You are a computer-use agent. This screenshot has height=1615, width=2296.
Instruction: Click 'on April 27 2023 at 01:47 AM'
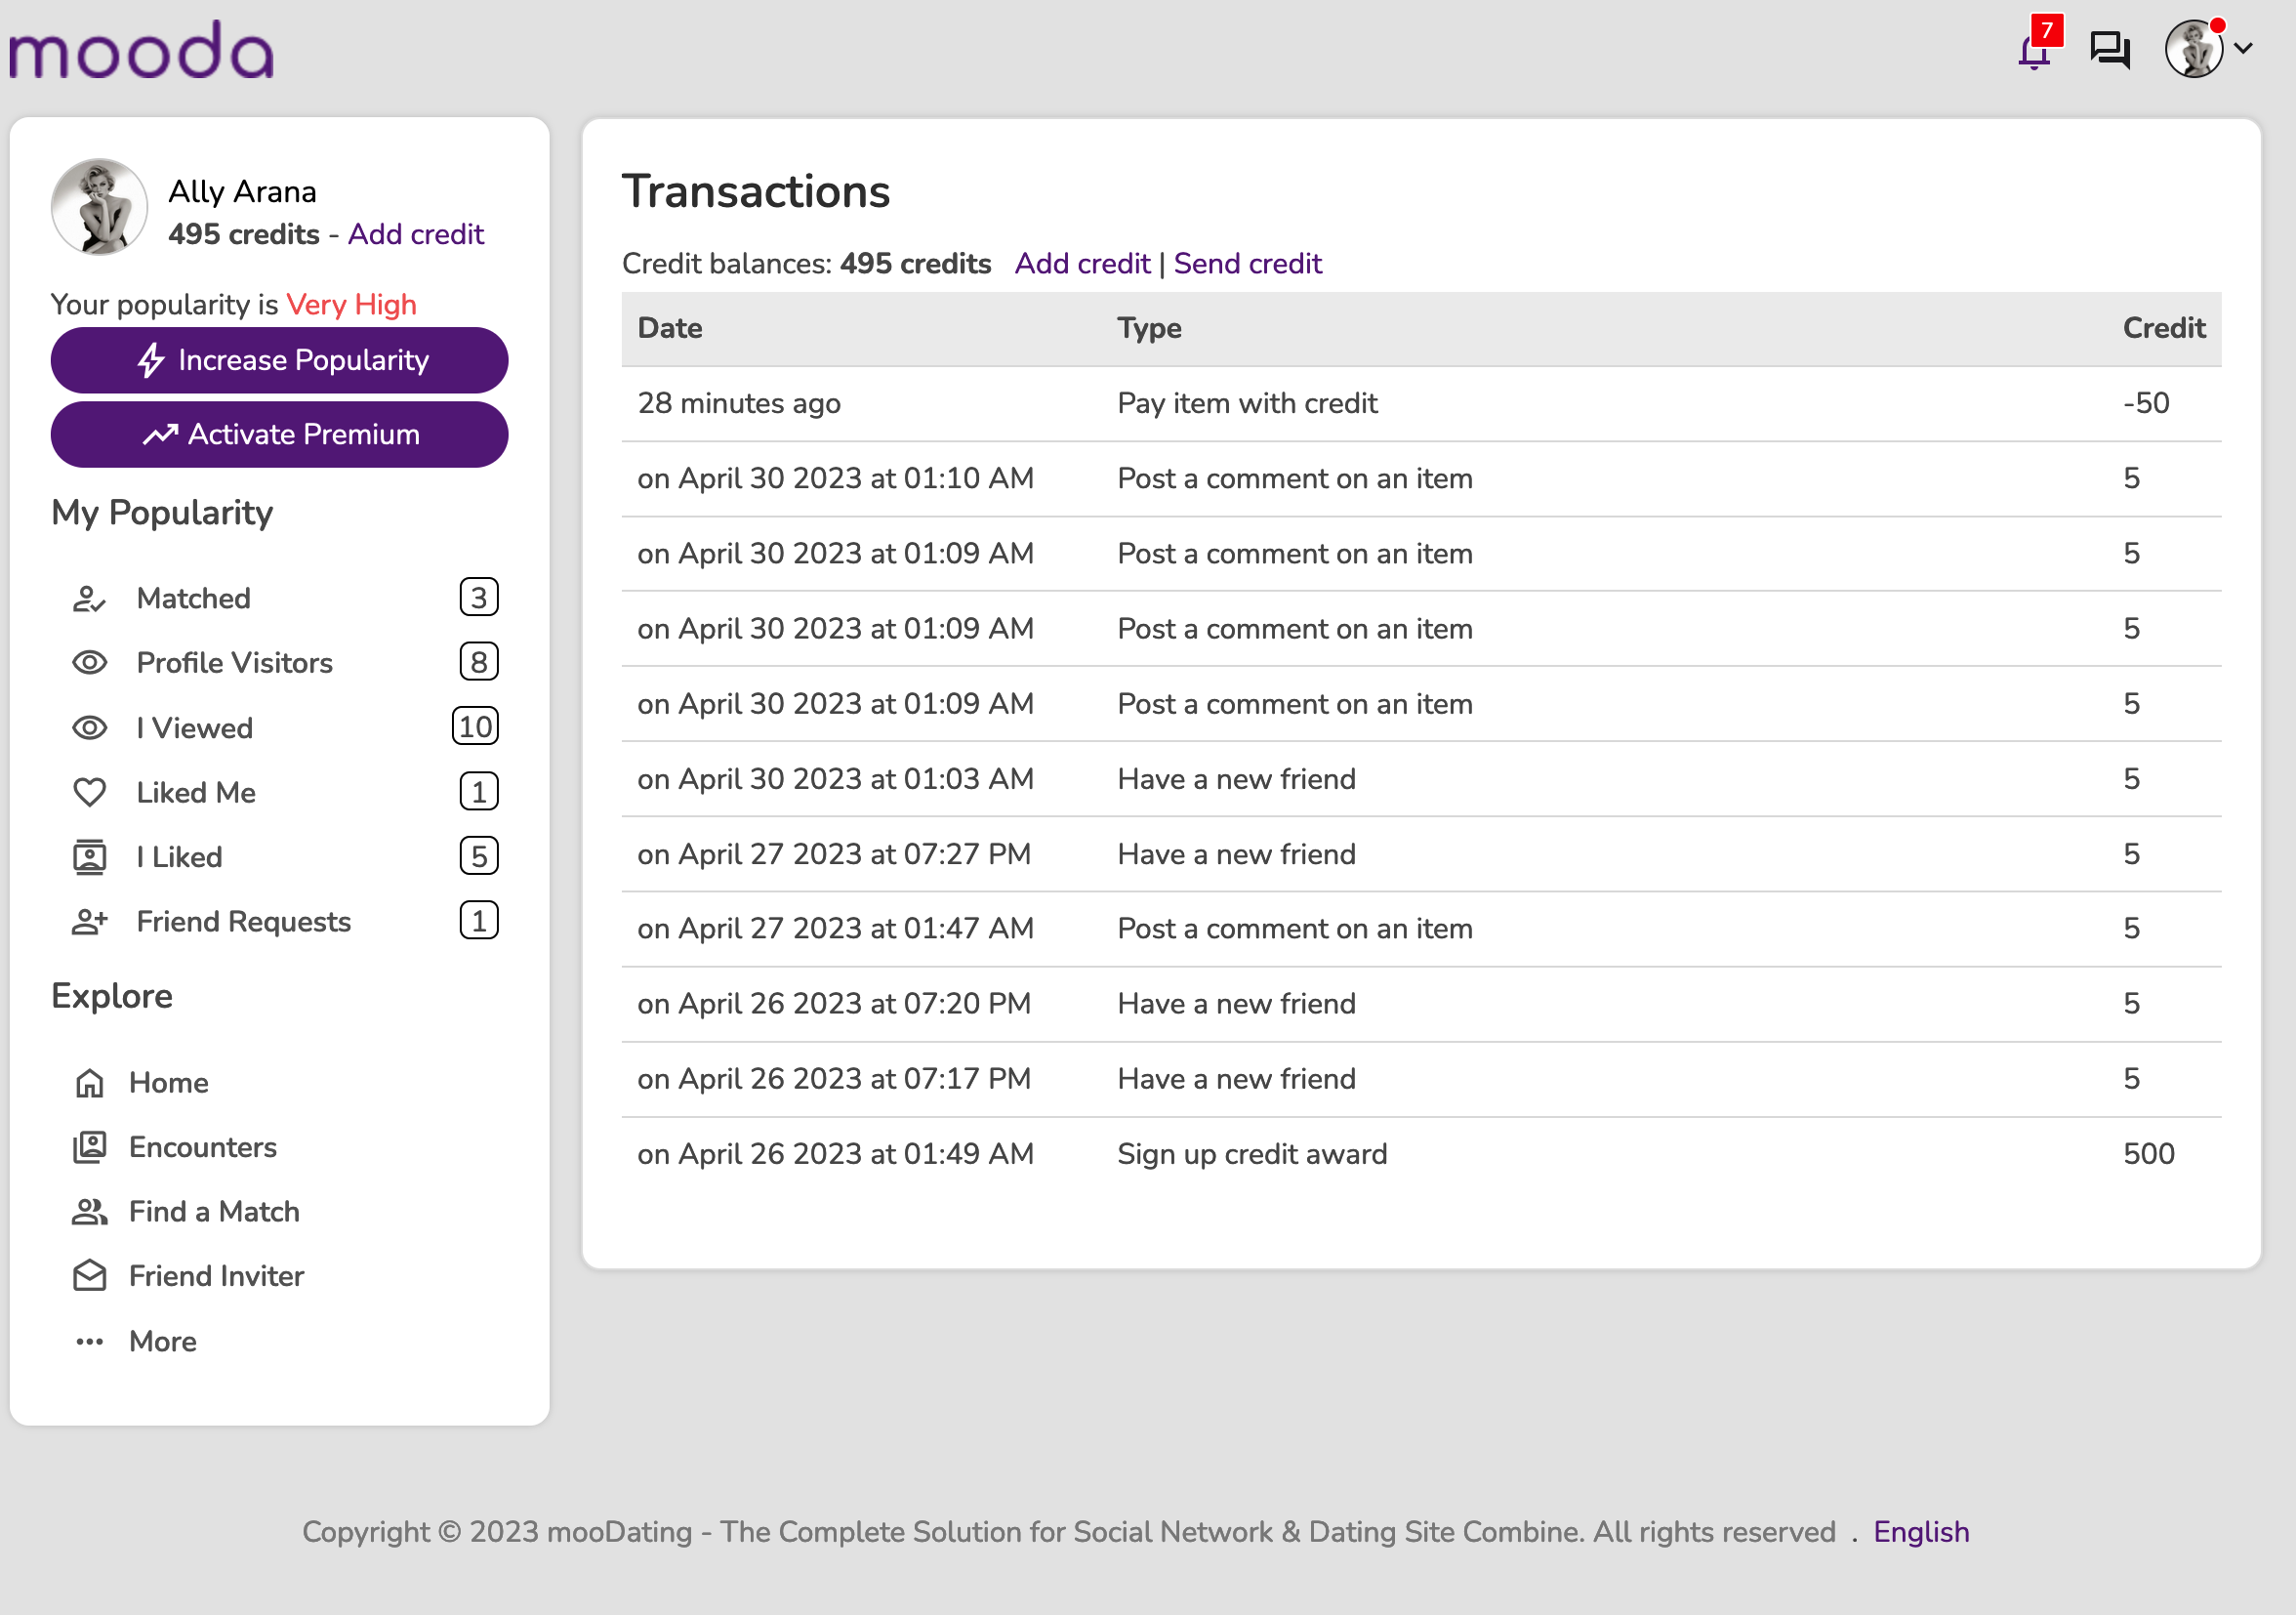tap(836, 928)
